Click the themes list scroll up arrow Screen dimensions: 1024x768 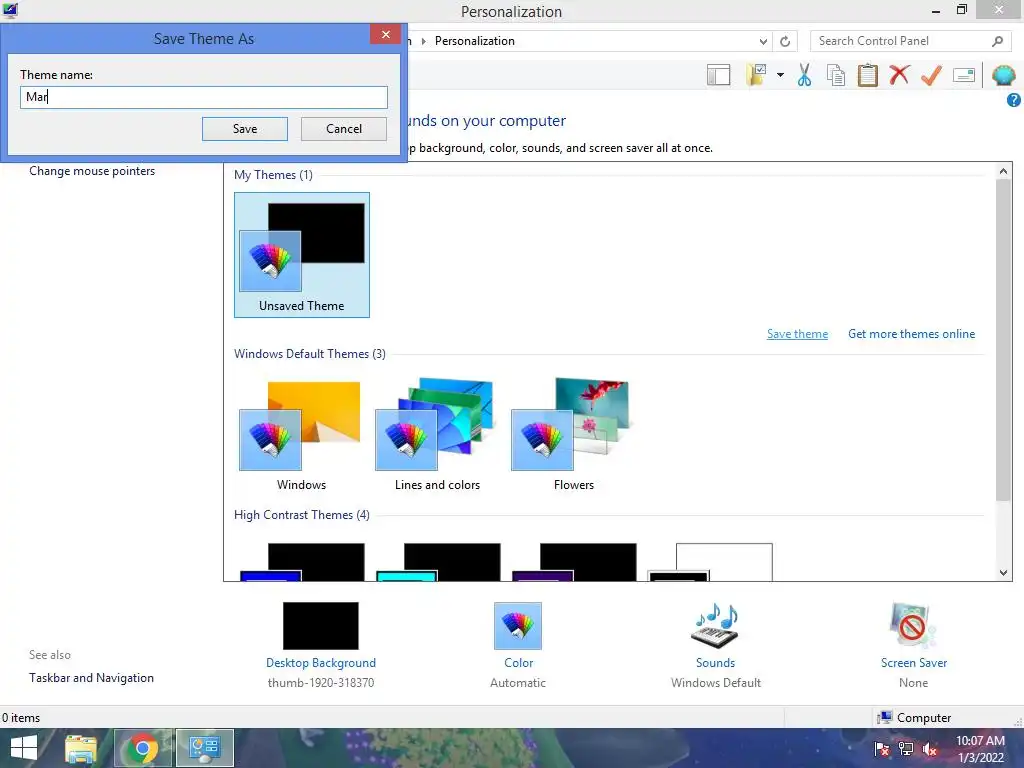(1003, 171)
